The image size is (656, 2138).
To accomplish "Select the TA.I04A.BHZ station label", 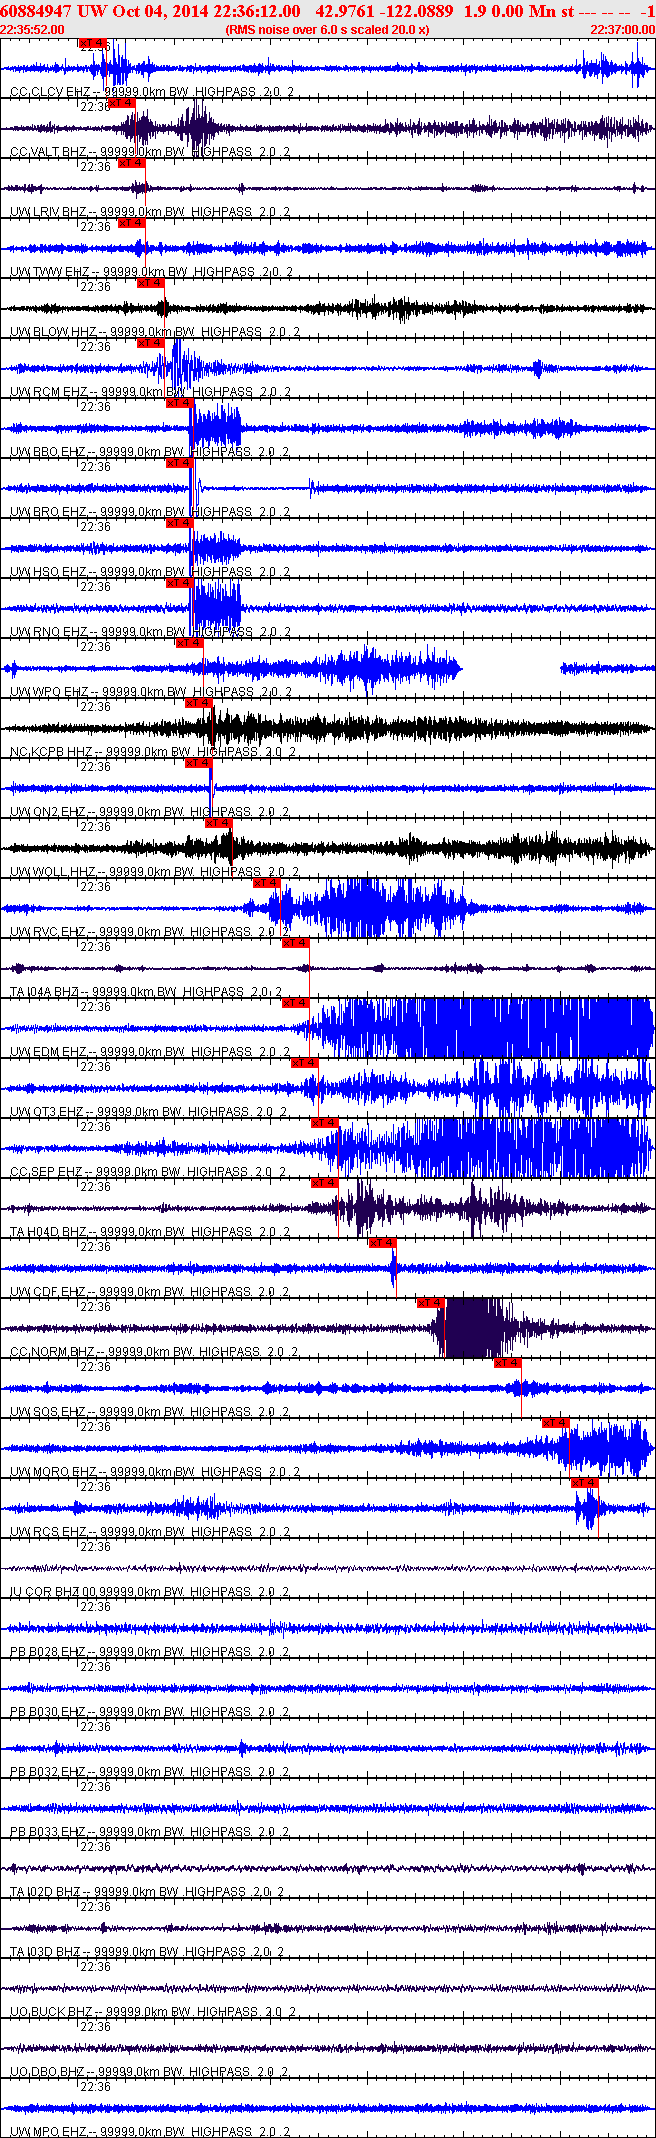I will pyautogui.click(x=147, y=992).
